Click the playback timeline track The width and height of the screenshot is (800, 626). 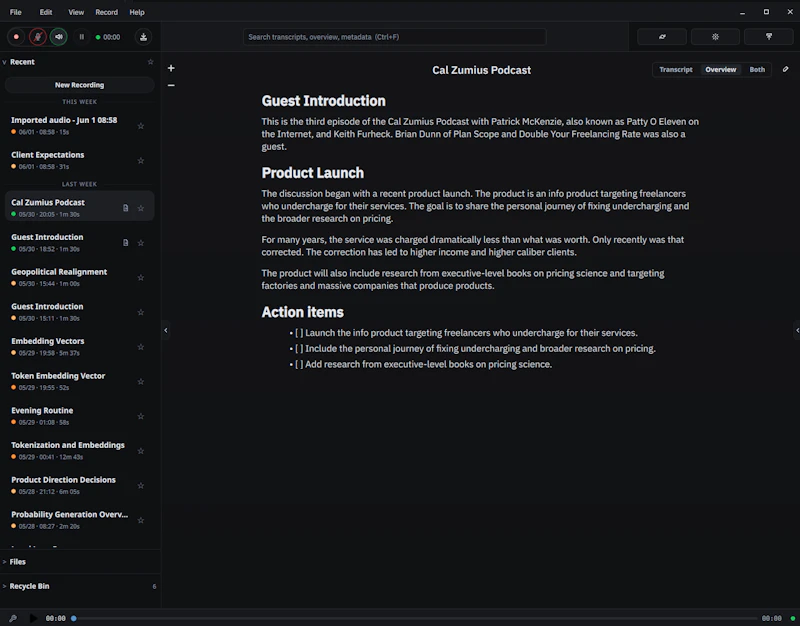415,618
